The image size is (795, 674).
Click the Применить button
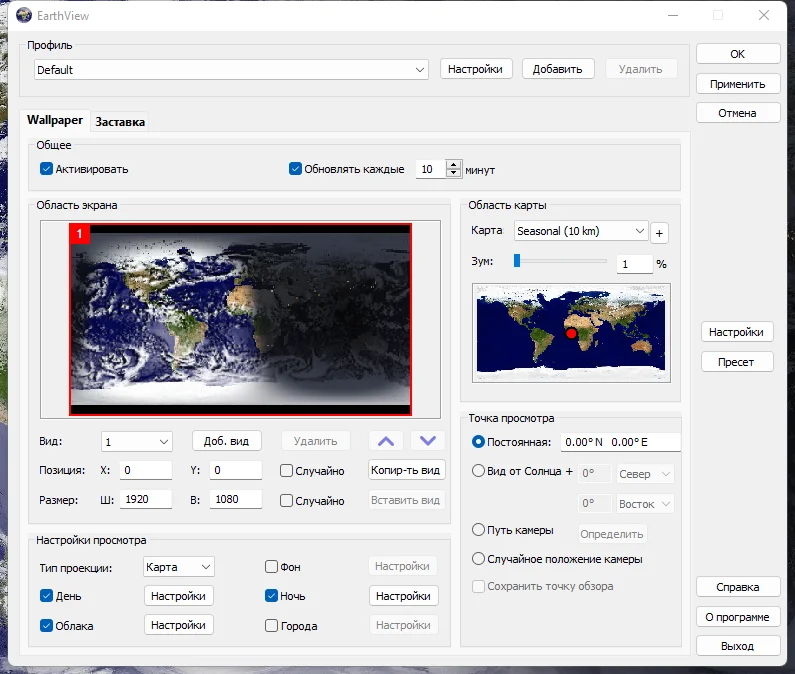point(738,84)
